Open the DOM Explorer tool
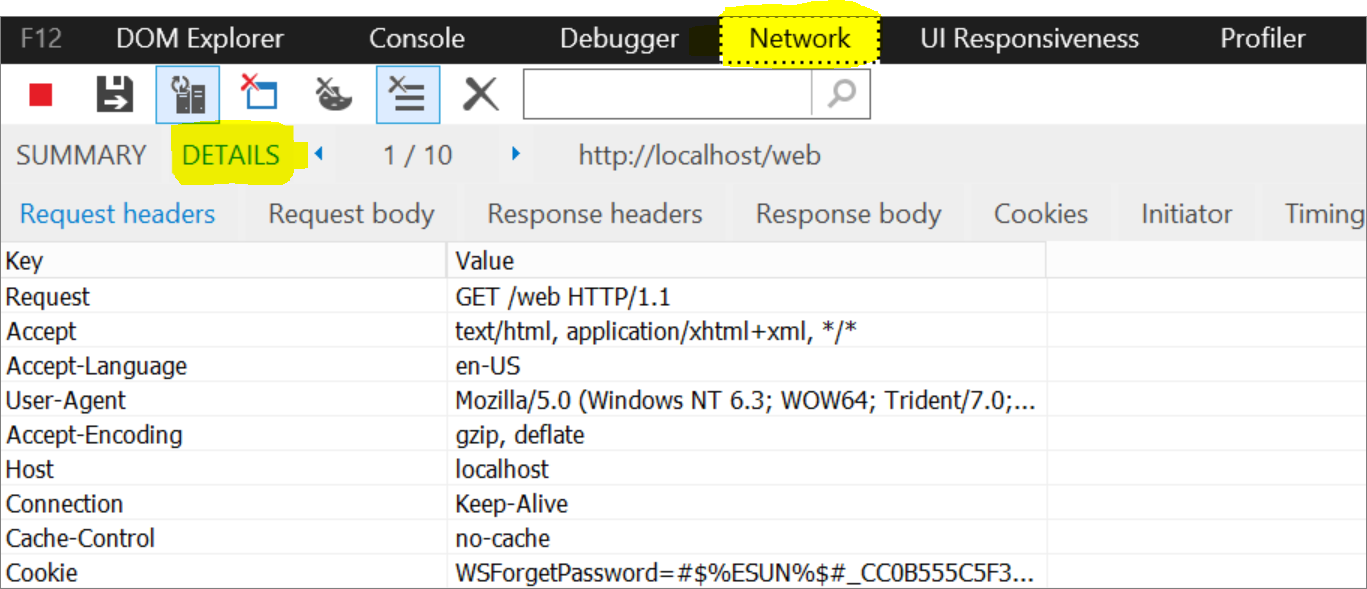The image size is (1367, 589). pyautogui.click(x=200, y=39)
